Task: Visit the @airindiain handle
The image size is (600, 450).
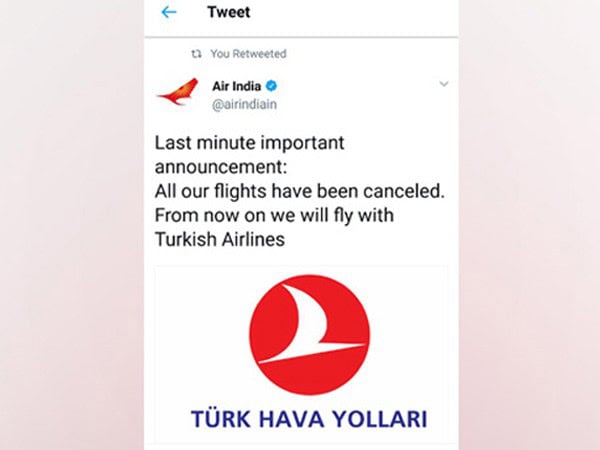Action: tap(245, 104)
